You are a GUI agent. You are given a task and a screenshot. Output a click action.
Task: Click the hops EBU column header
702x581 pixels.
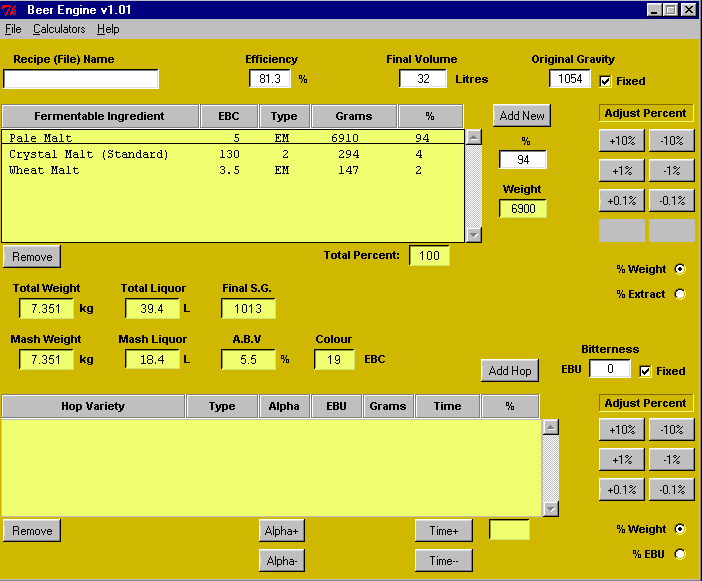point(336,406)
